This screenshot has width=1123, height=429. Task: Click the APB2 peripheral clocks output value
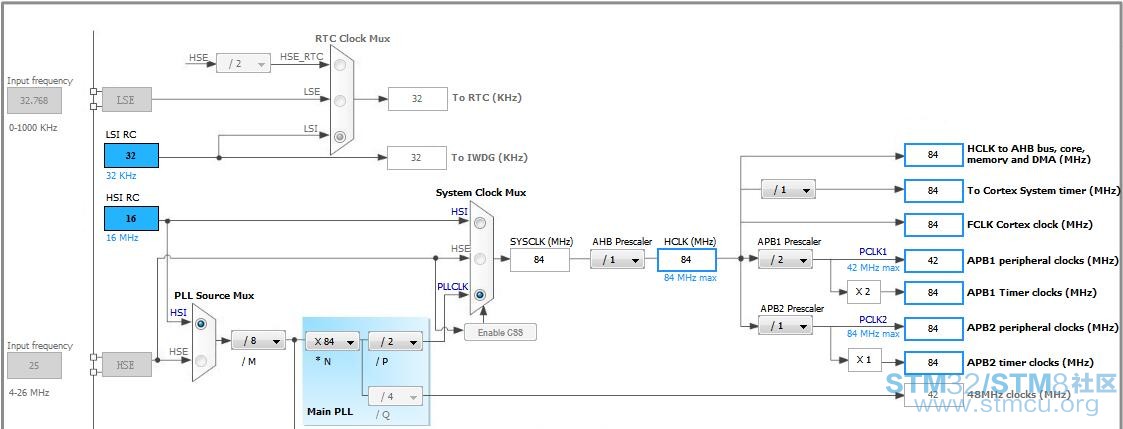933,328
